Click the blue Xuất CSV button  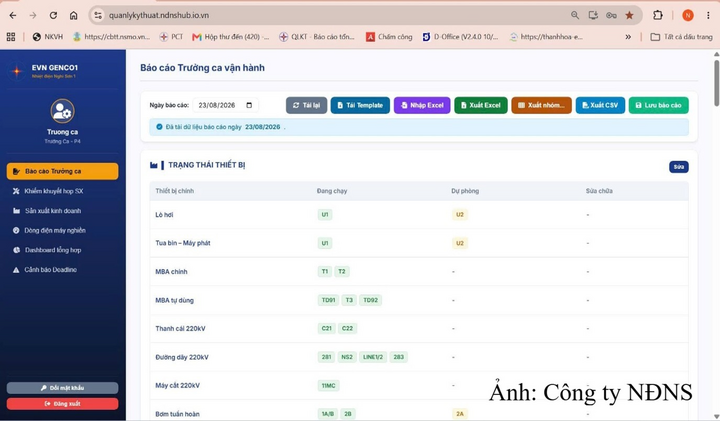tap(600, 105)
